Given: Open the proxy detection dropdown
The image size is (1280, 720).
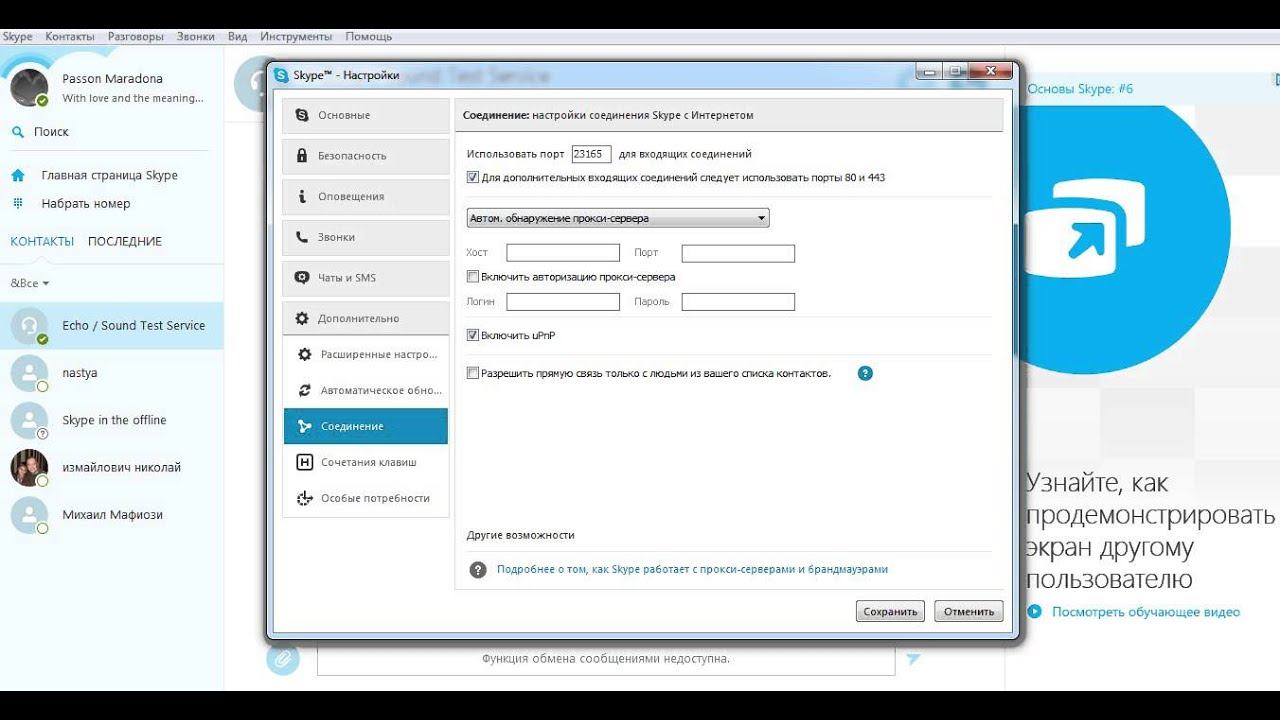Looking at the screenshot, I should (x=618, y=218).
